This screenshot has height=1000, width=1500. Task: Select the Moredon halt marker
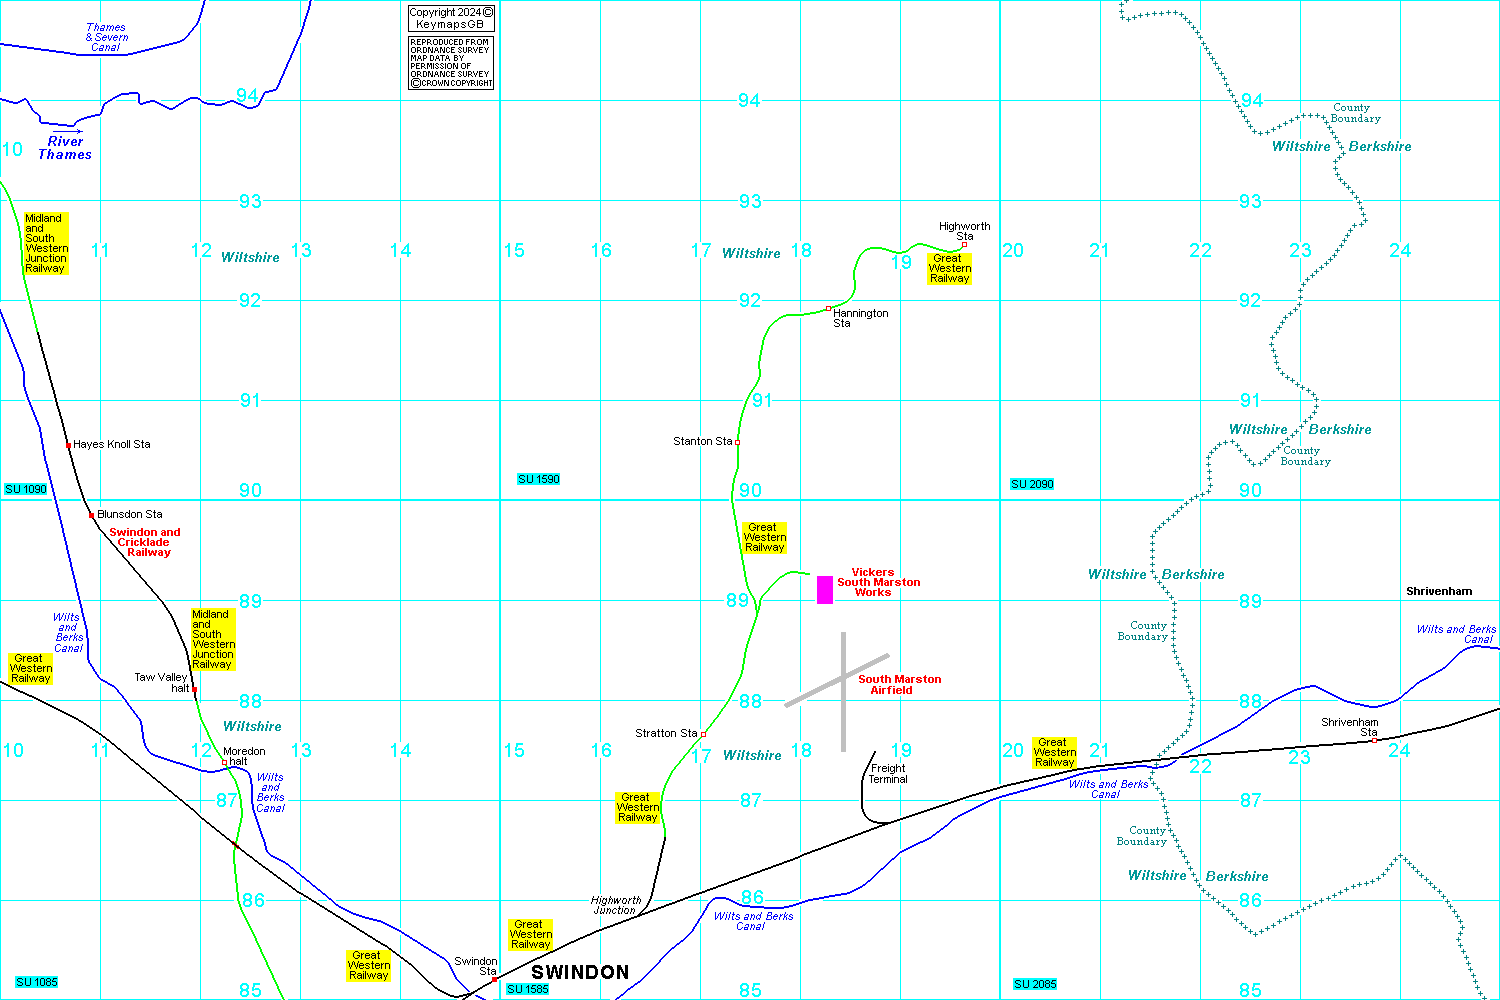[x=224, y=762]
